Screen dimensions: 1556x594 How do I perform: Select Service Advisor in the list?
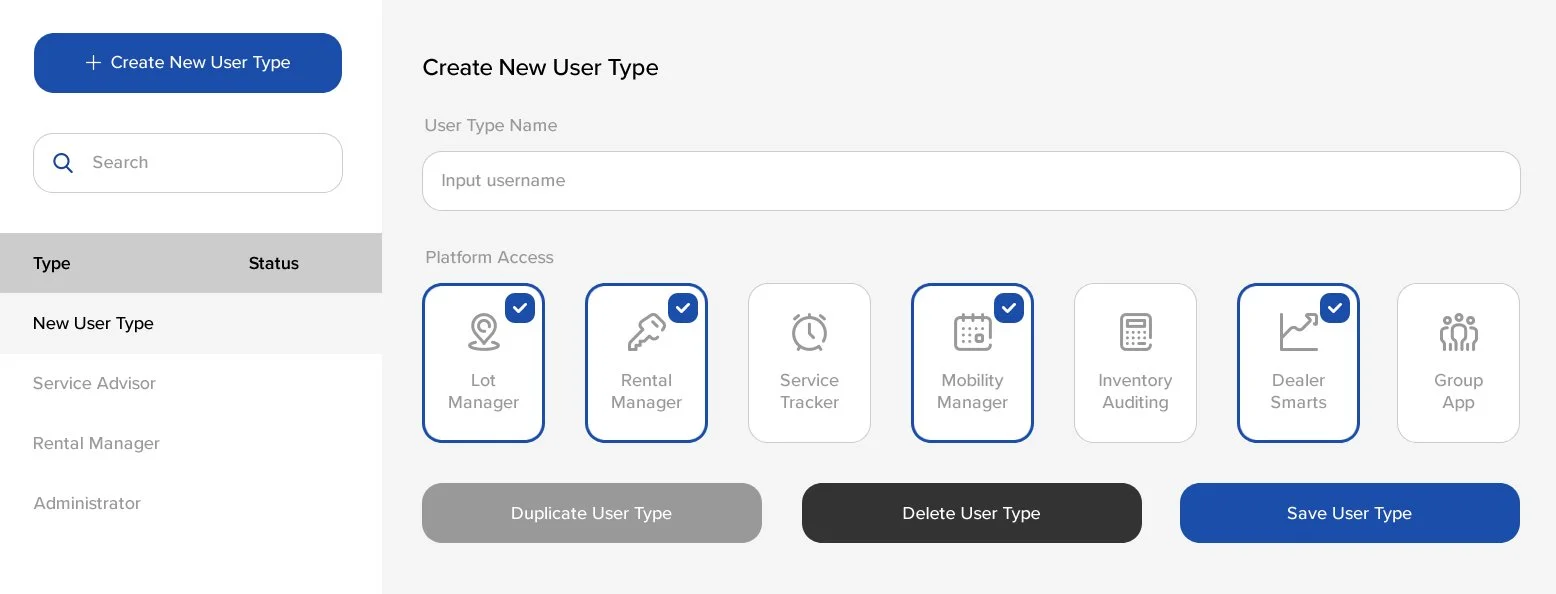(x=191, y=383)
